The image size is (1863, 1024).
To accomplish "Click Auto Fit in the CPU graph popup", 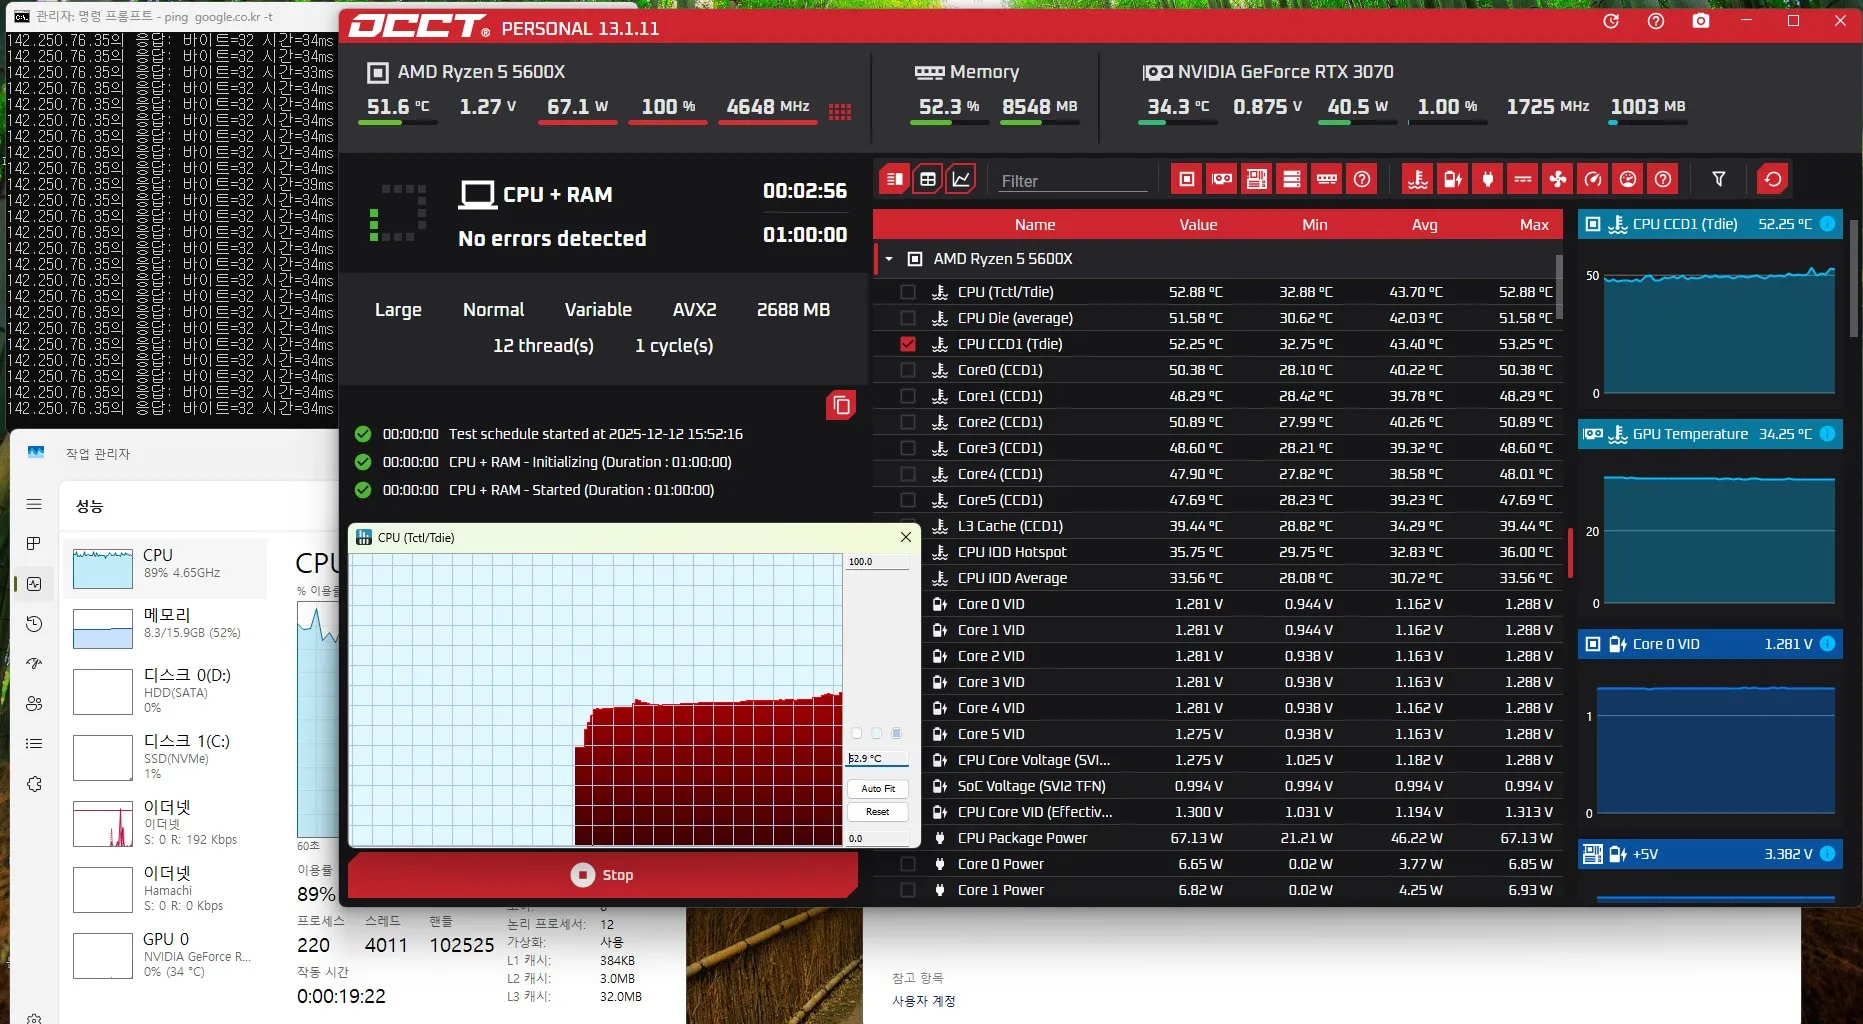I will (877, 789).
